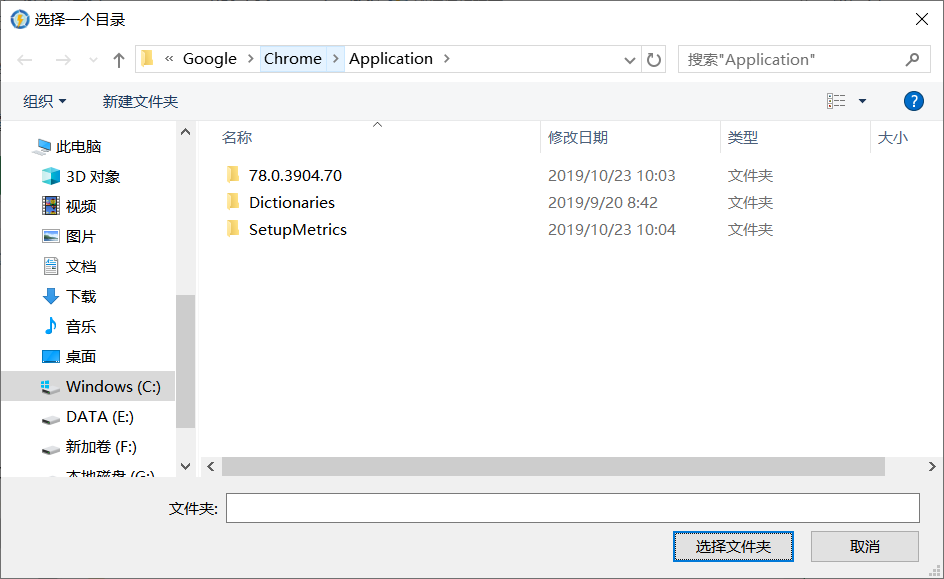This screenshot has height=579, width=944.
Task: Open 下载 downloads folder in sidebar
Action: [x=80, y=297]
